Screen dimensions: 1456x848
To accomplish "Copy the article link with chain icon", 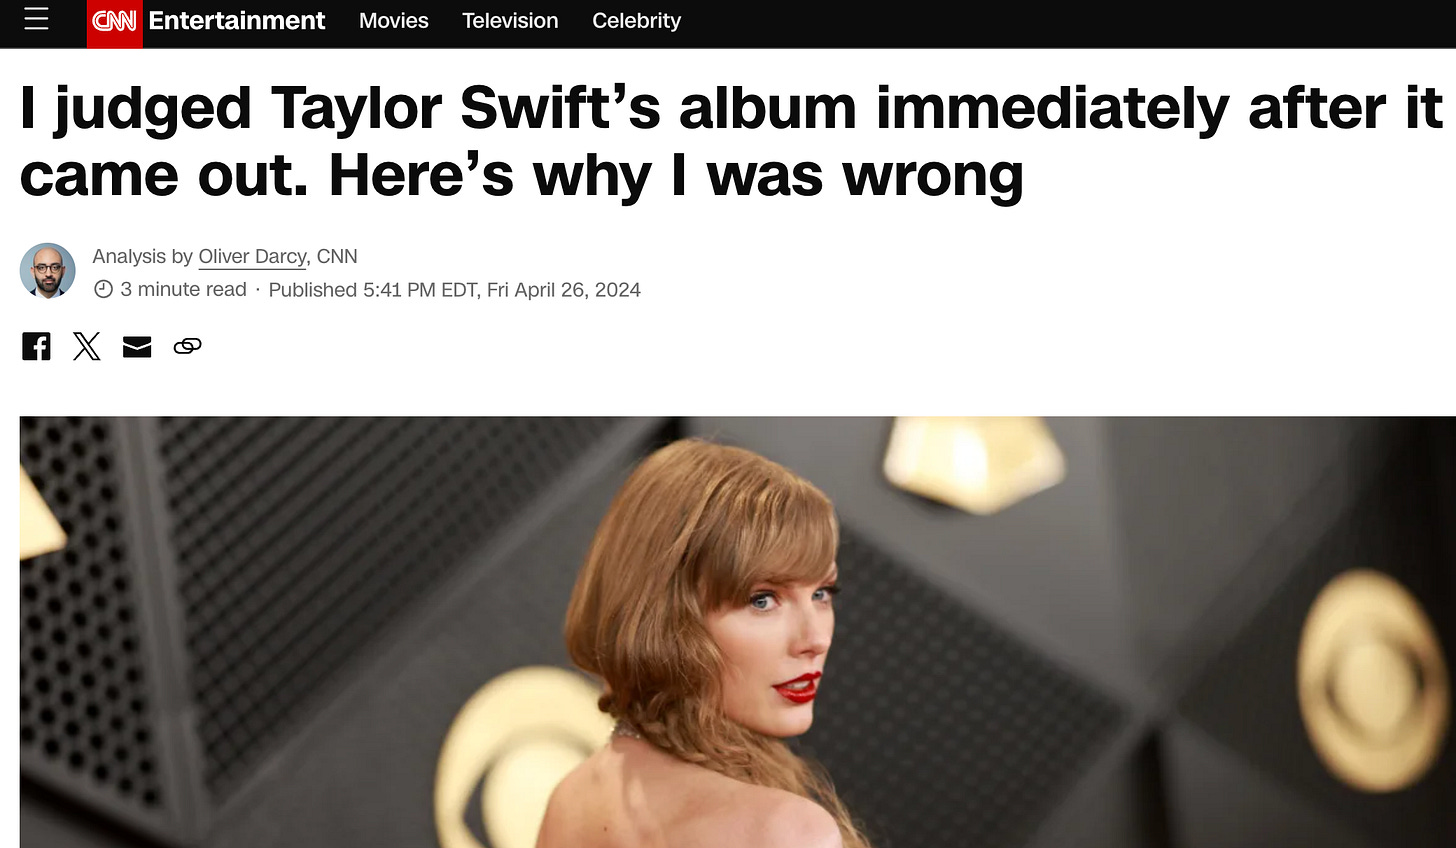I will (187, 346).
